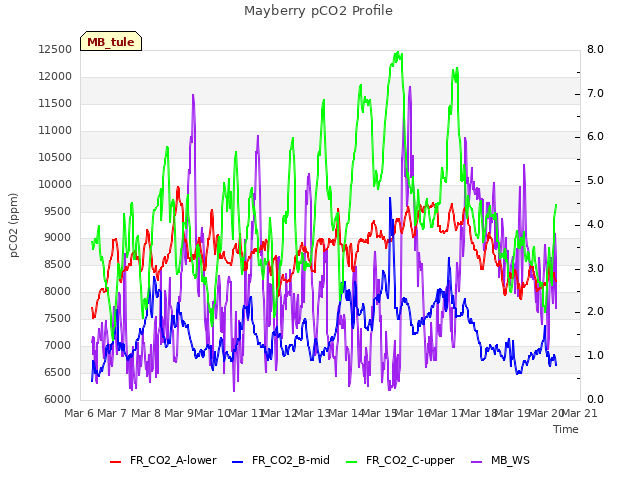Click the 8.0 right-axis tick label
640x480 pixels.
coord(596,50)
